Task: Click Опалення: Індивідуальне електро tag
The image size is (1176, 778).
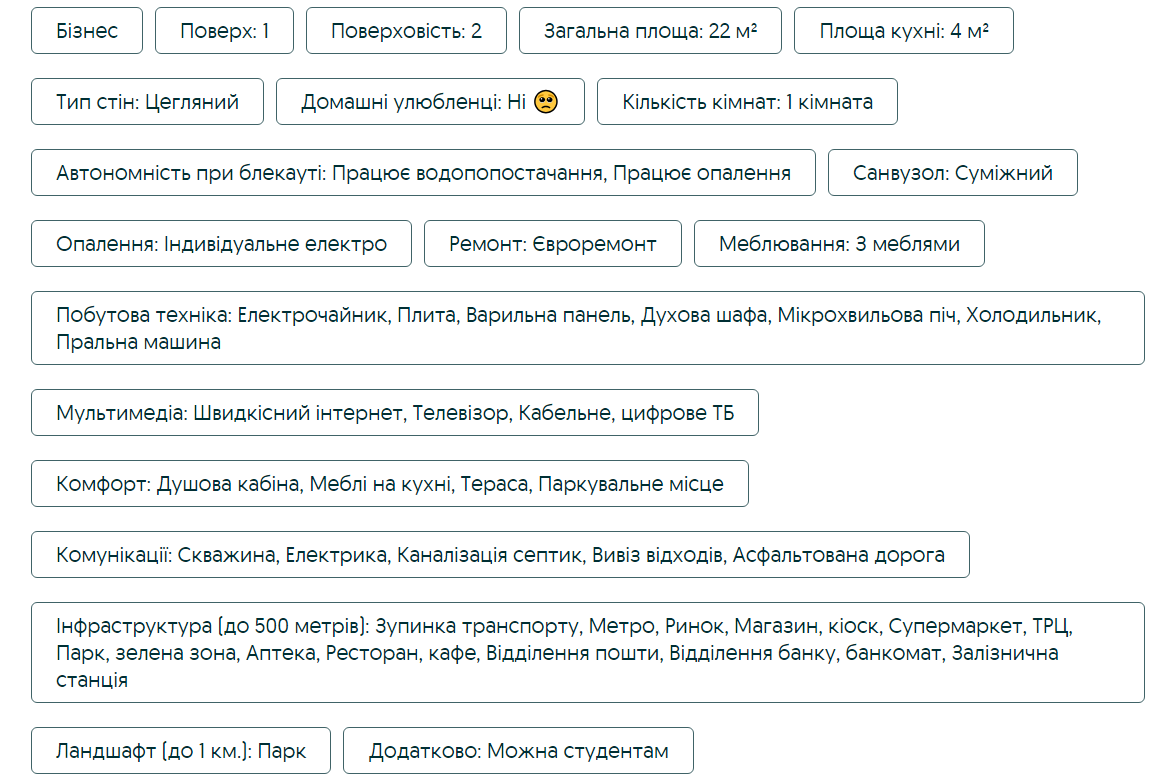Action: [x=221, y=244]
